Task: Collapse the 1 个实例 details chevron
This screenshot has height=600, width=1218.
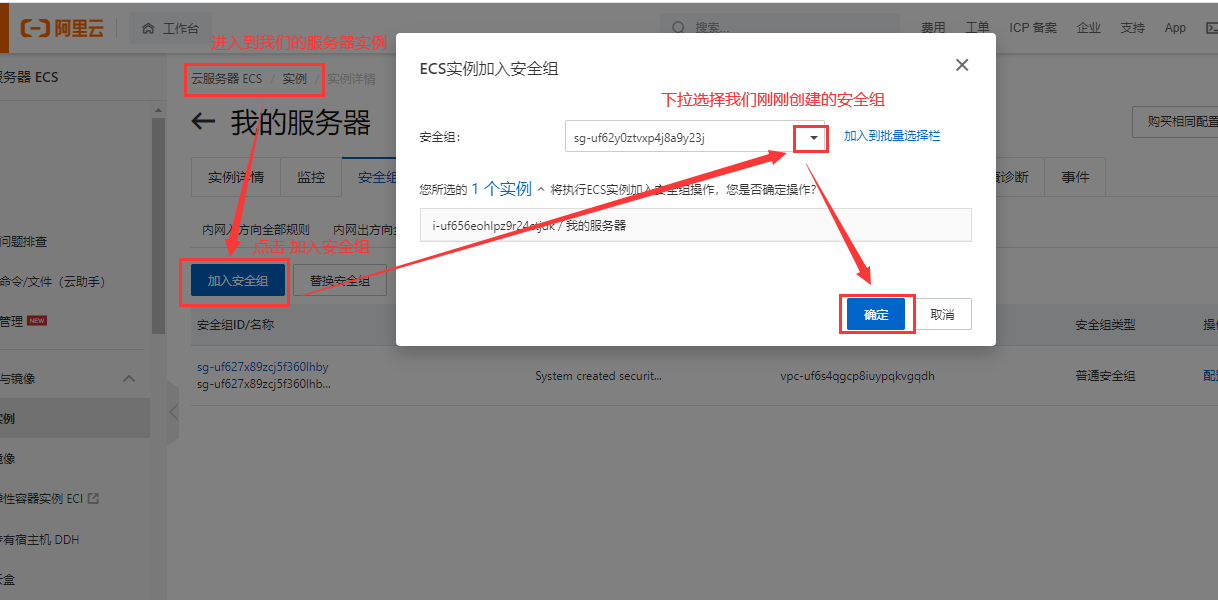Action: pyautogui.click(x=540, y=187)
